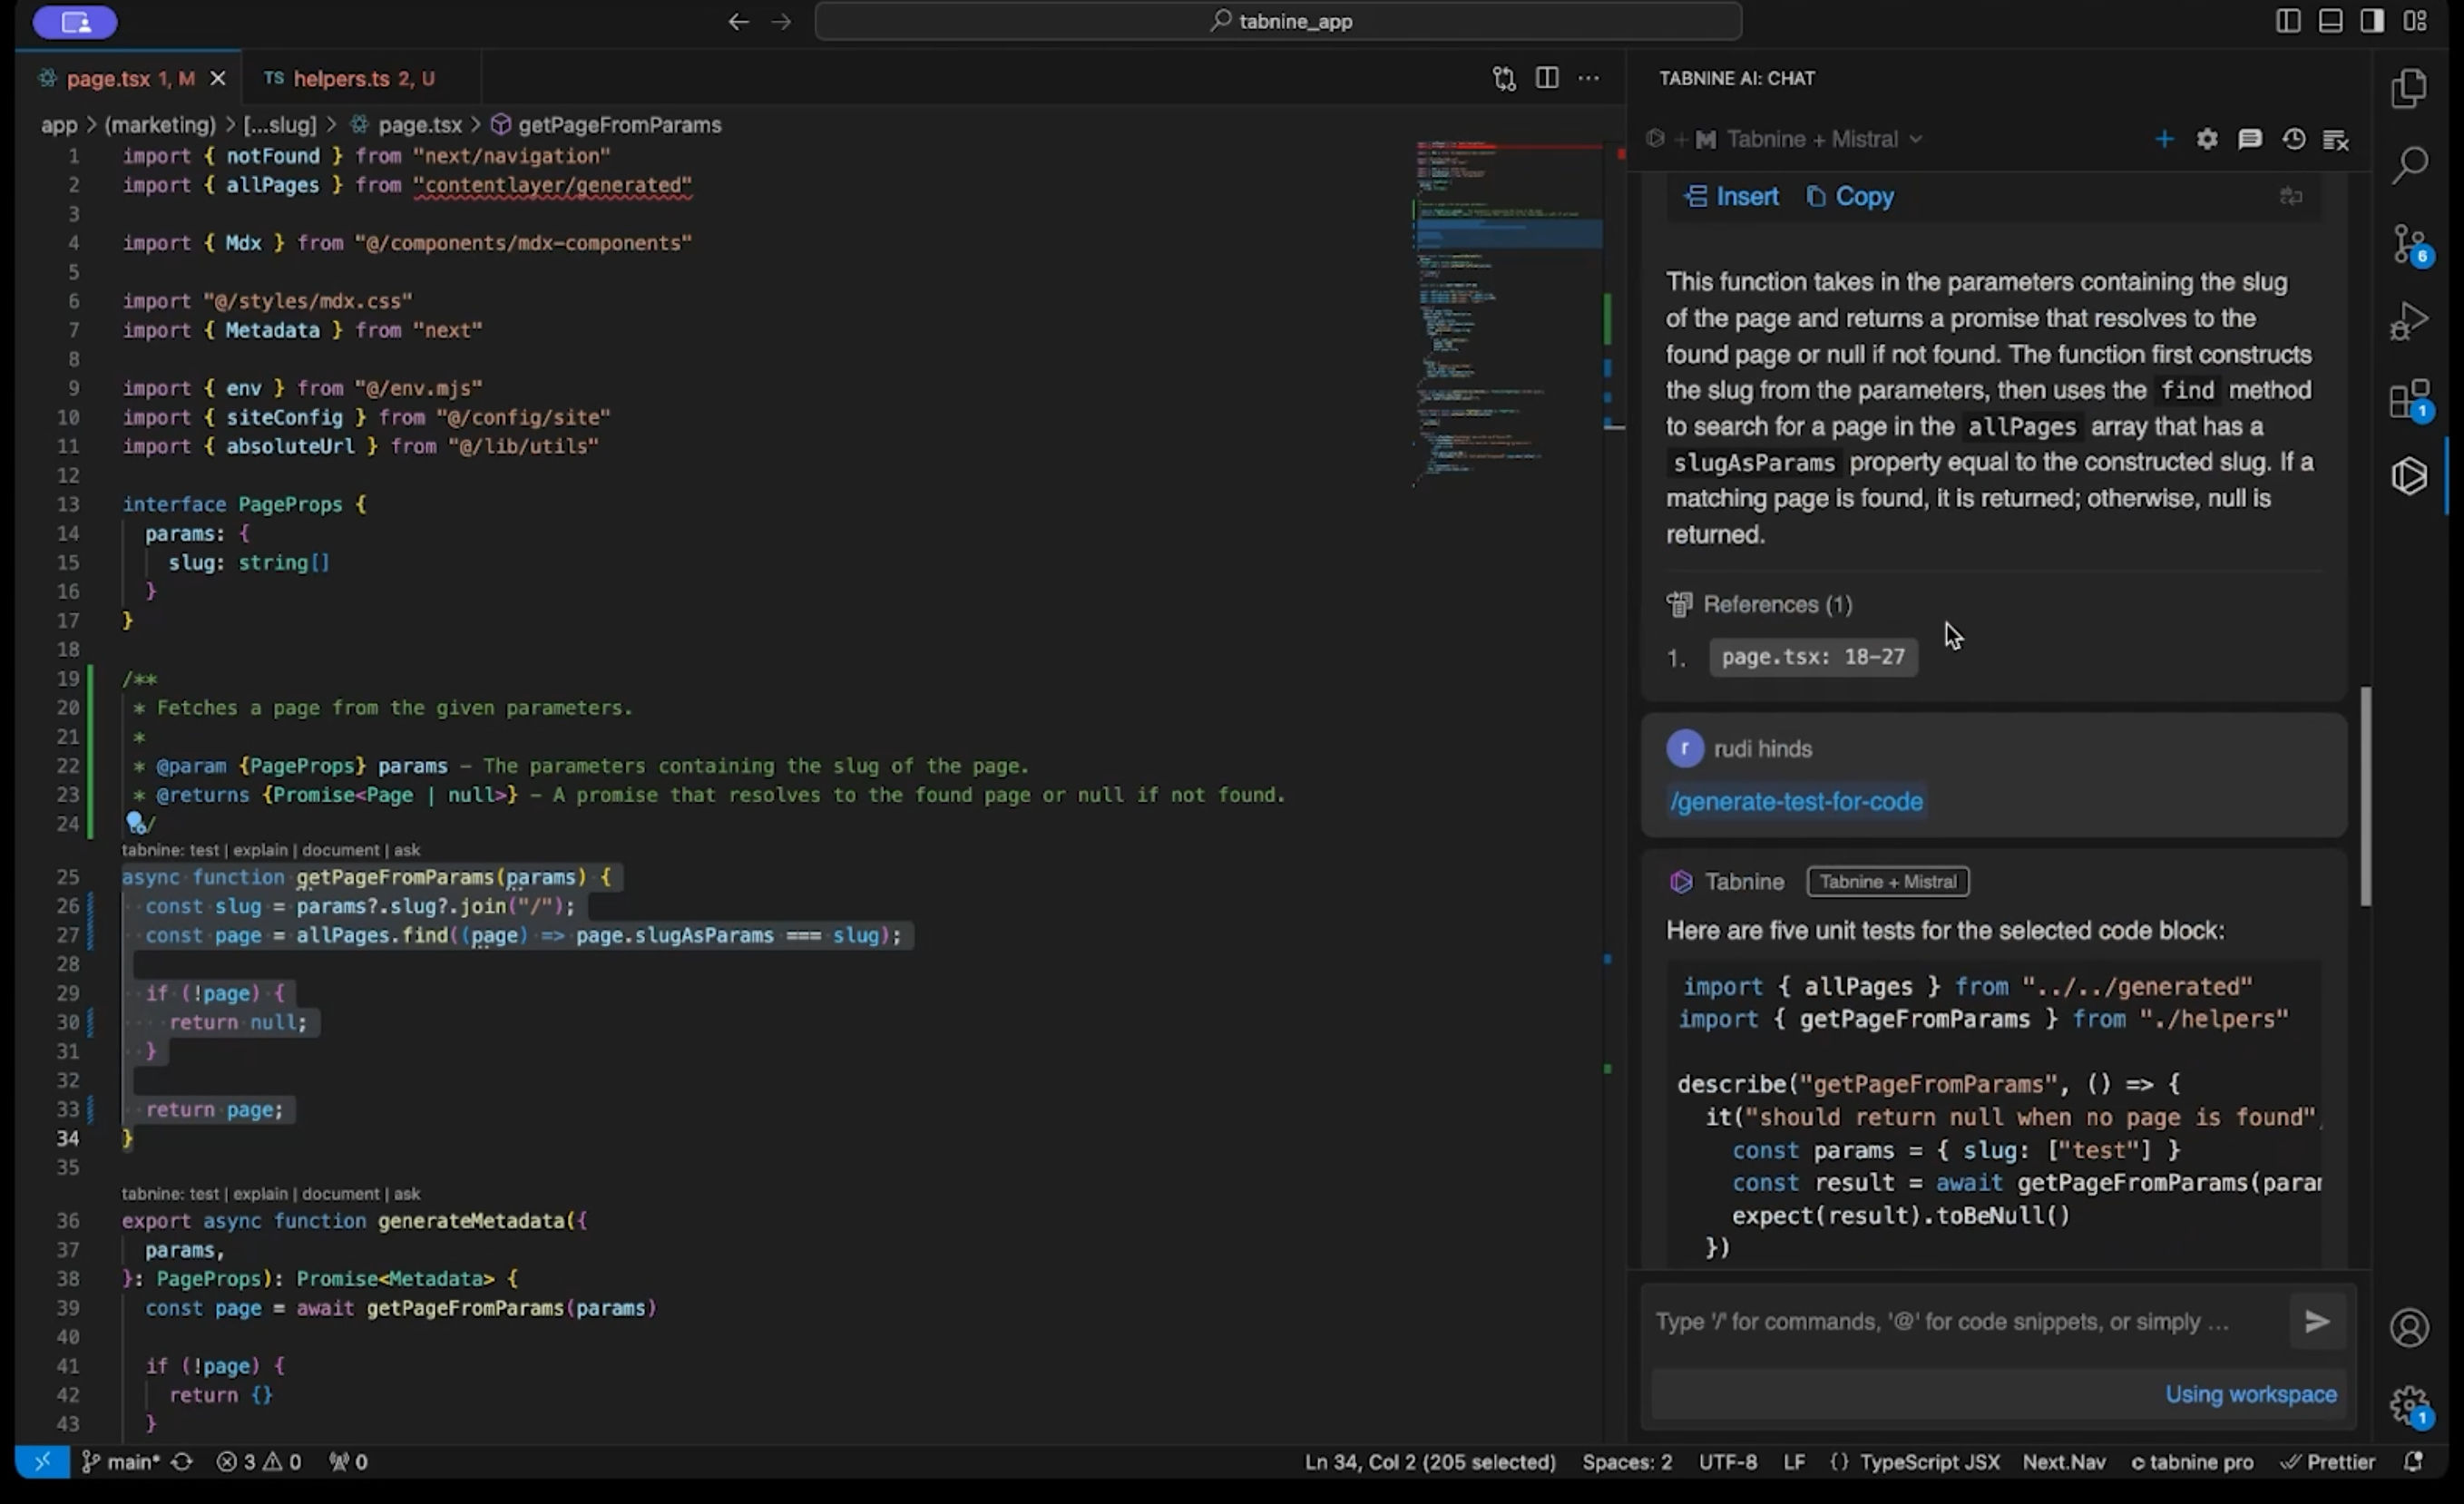Image resolution: width=2464 pixels, height=1504 pixels.
Task: Toggle bottom panel layout icon
Action: (x=2330, y=21)
